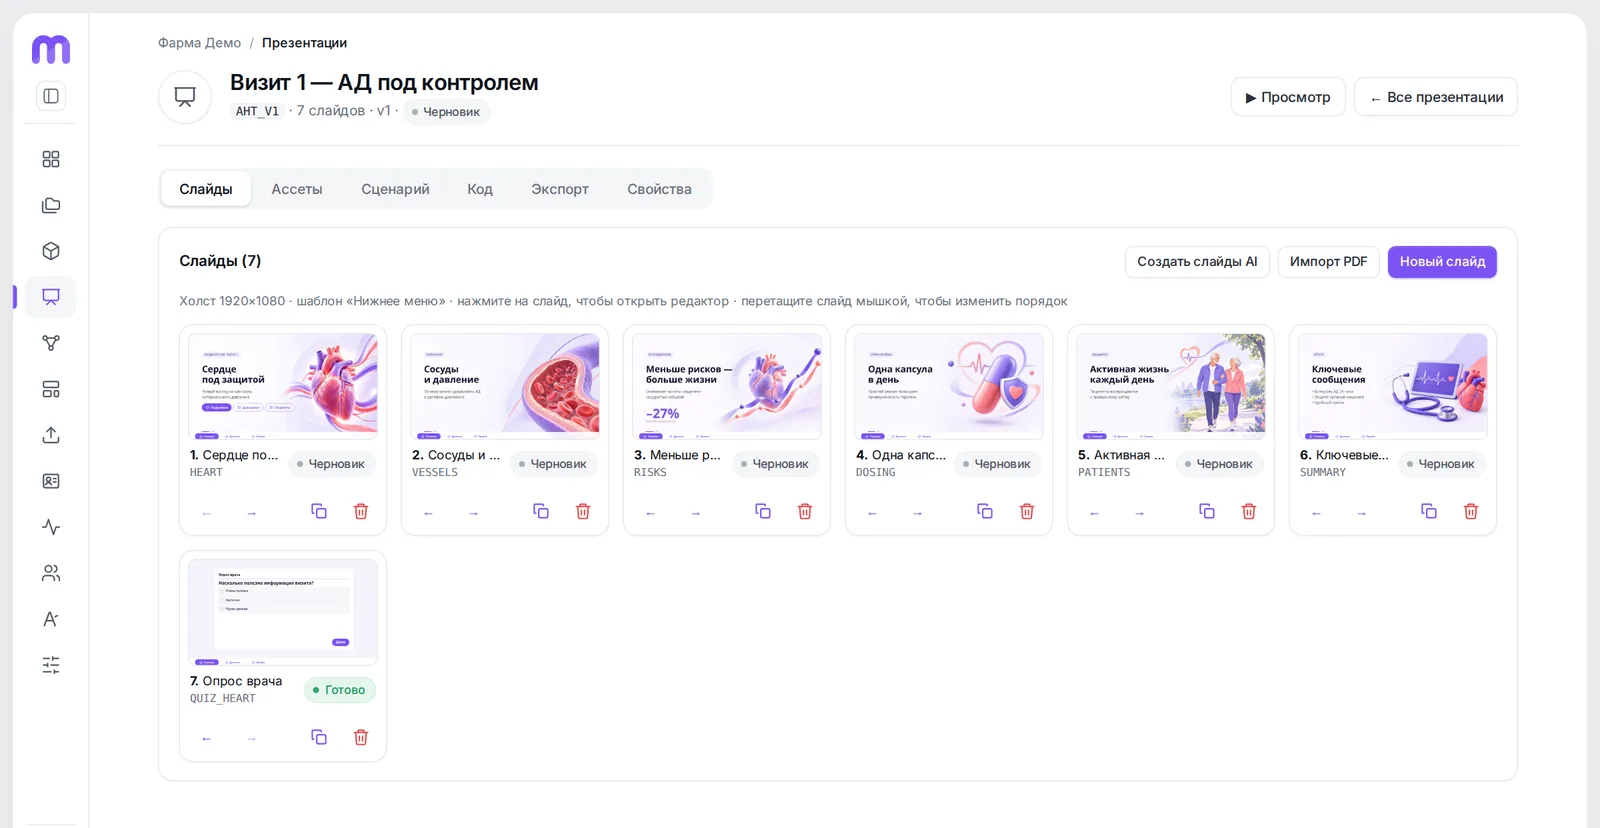The width and height of the screenshot is (1600, 828).
Task: Go to the Экспорт tab
Action: click(x=560, y=189)
